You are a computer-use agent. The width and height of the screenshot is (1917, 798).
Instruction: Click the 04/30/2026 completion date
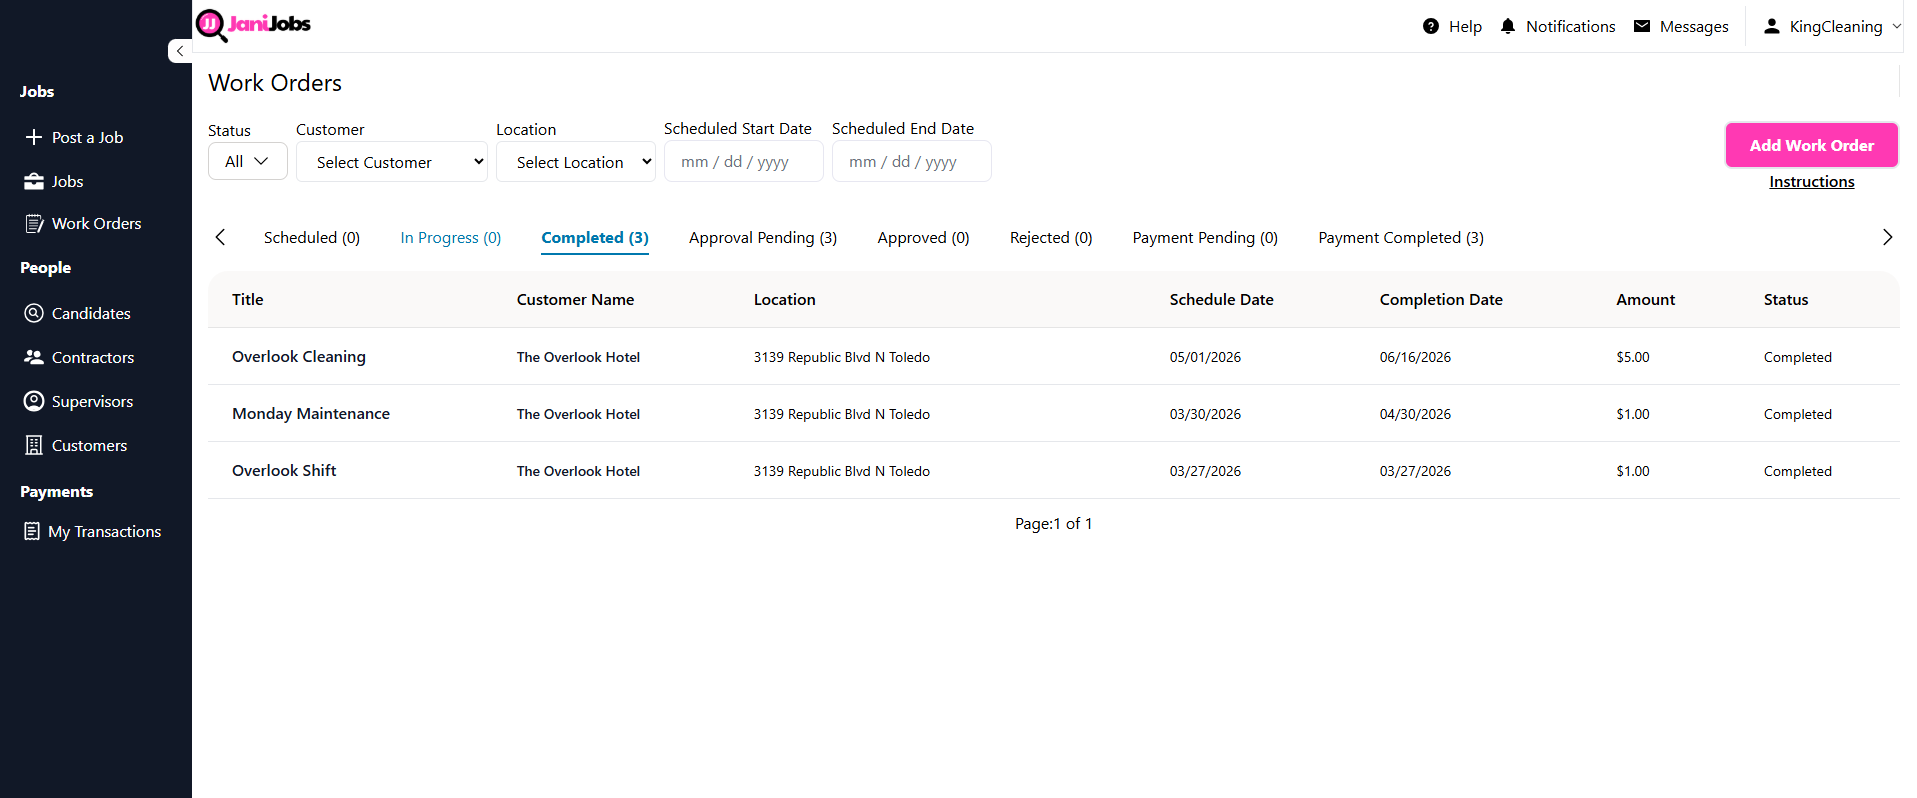click(x=1415, y=414)
